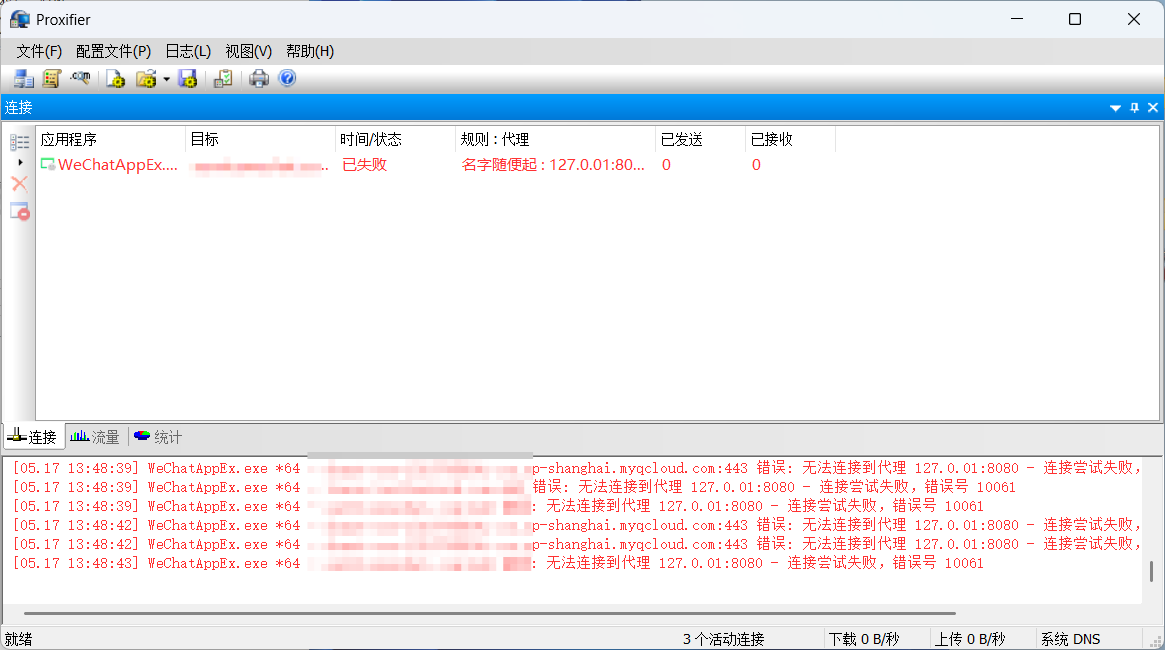Click the printer icon in toolbar
1165x650 pixels.
(x=259, y=79)
